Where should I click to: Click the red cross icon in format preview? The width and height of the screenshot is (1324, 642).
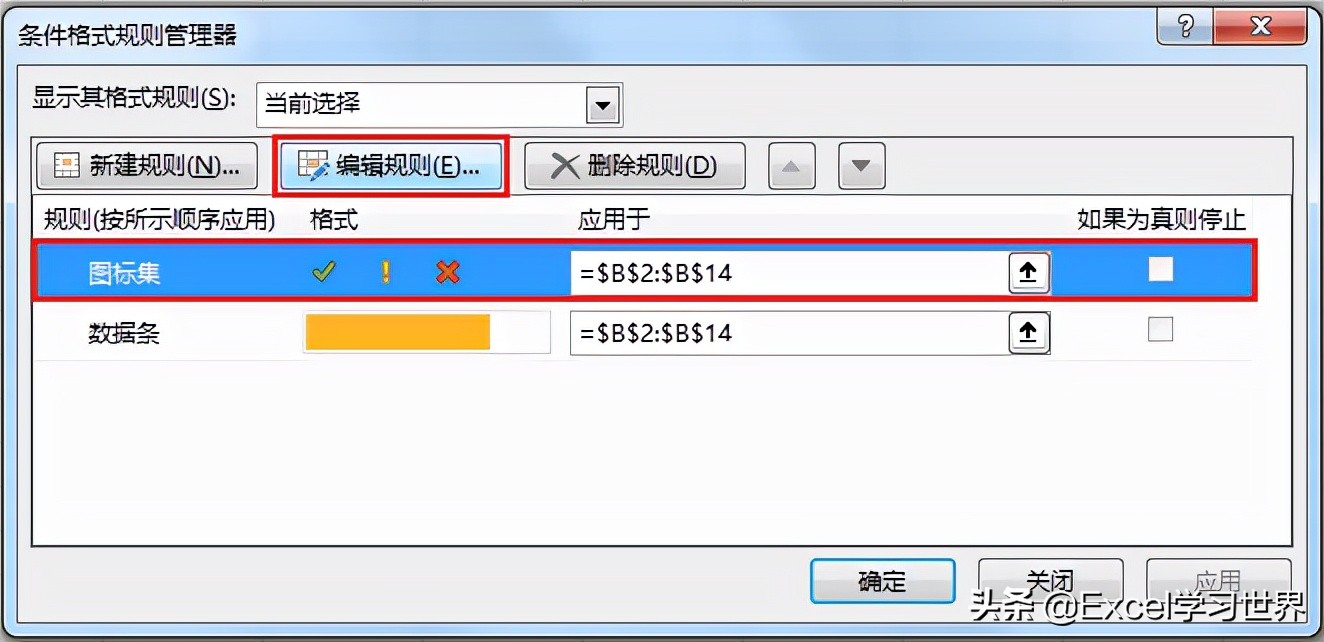(x=448, y=272)
